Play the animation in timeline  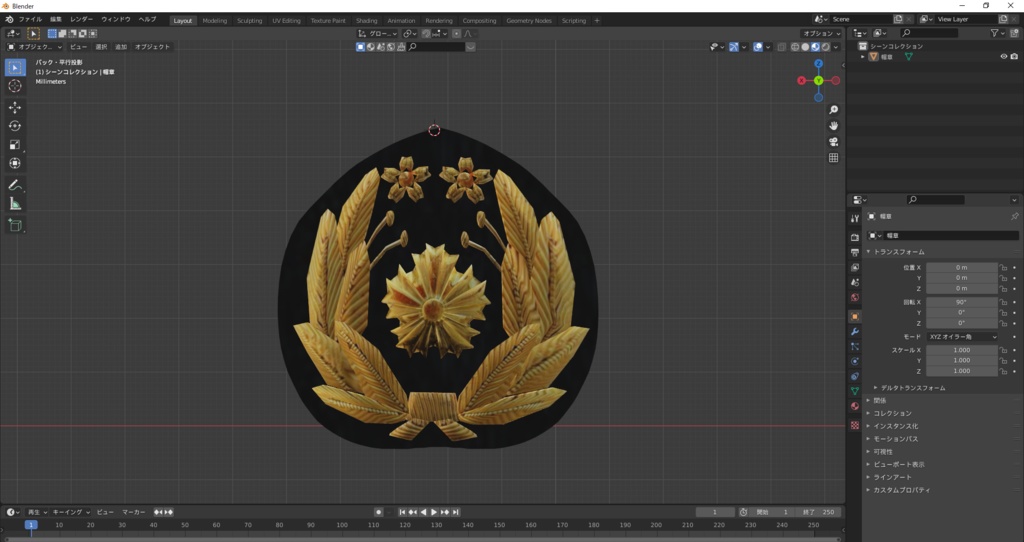(x=434, y=513)
